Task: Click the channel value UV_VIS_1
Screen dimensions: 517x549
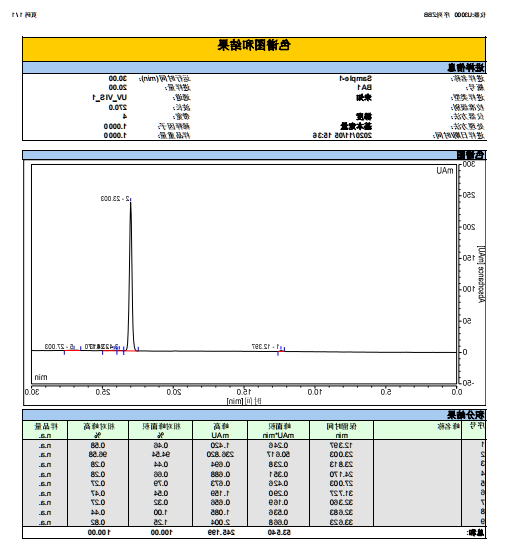Action: [110, 97]
